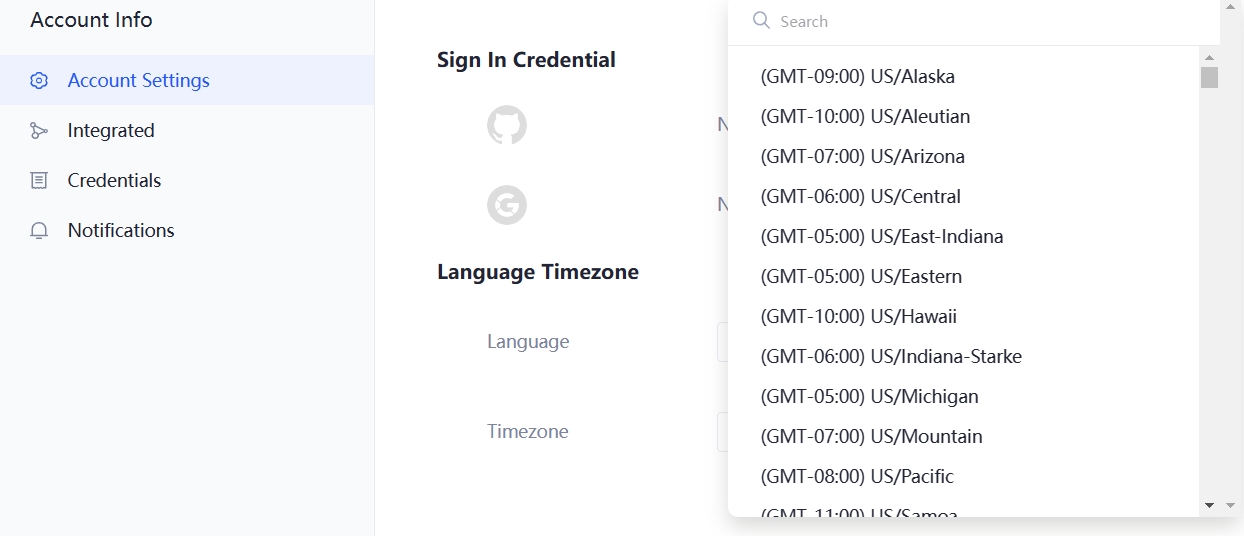The image size is (1244, 536).
Task: Open the Credentials page
Action: [x=114, y=181]
